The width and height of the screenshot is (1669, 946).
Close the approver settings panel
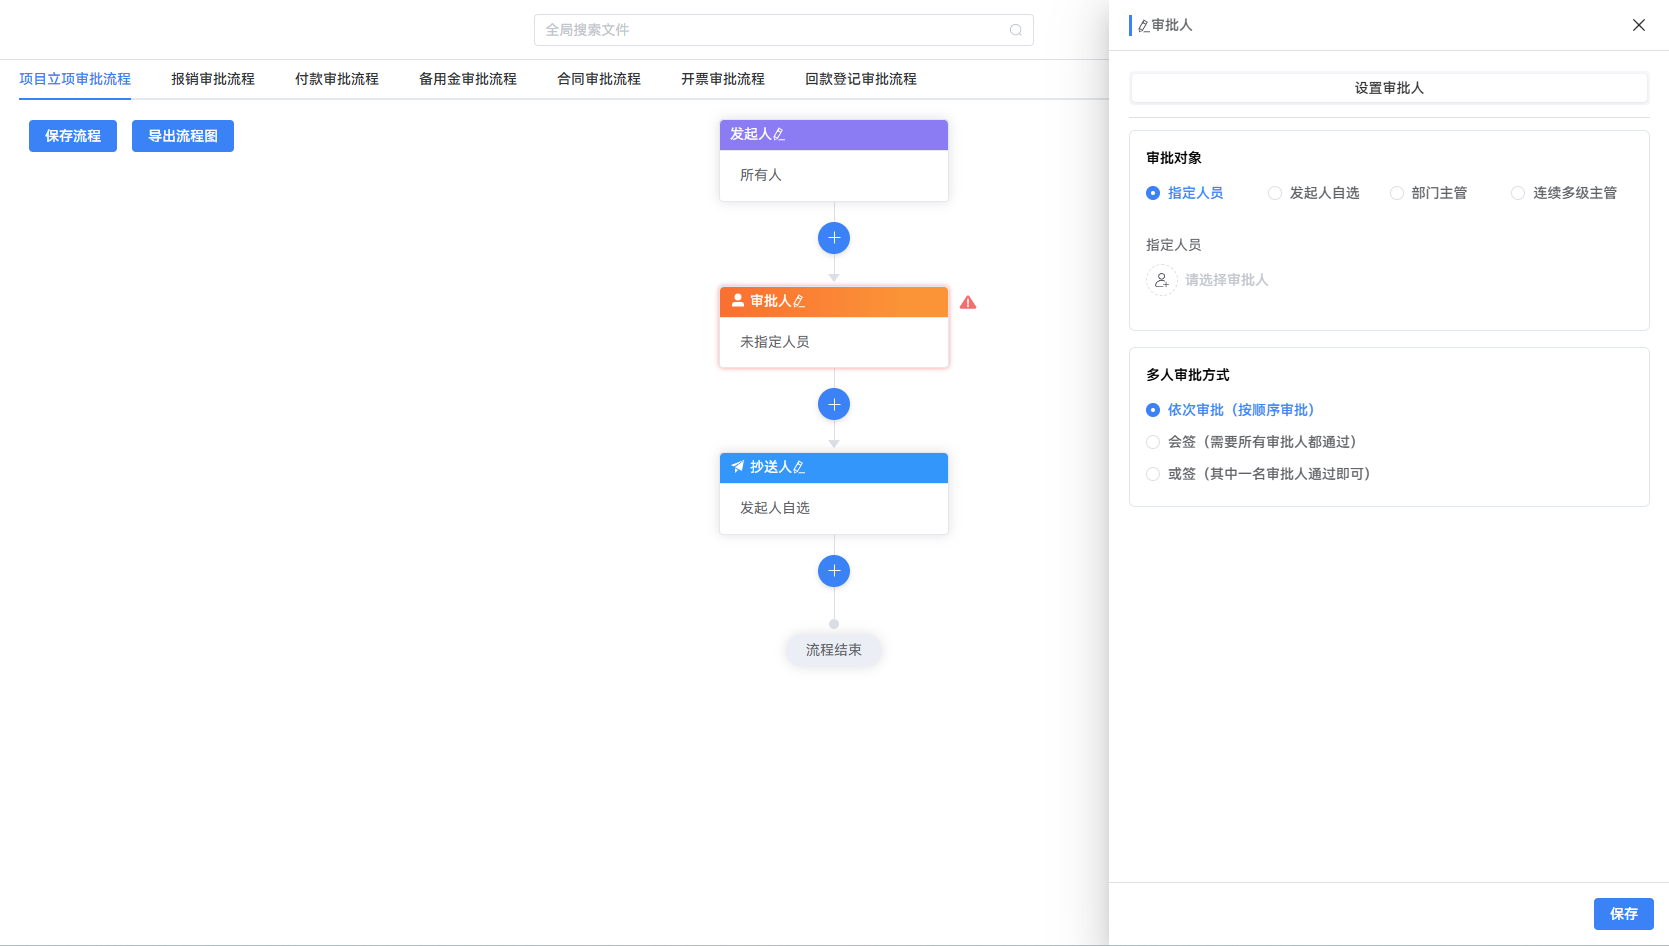[1638, 25]
